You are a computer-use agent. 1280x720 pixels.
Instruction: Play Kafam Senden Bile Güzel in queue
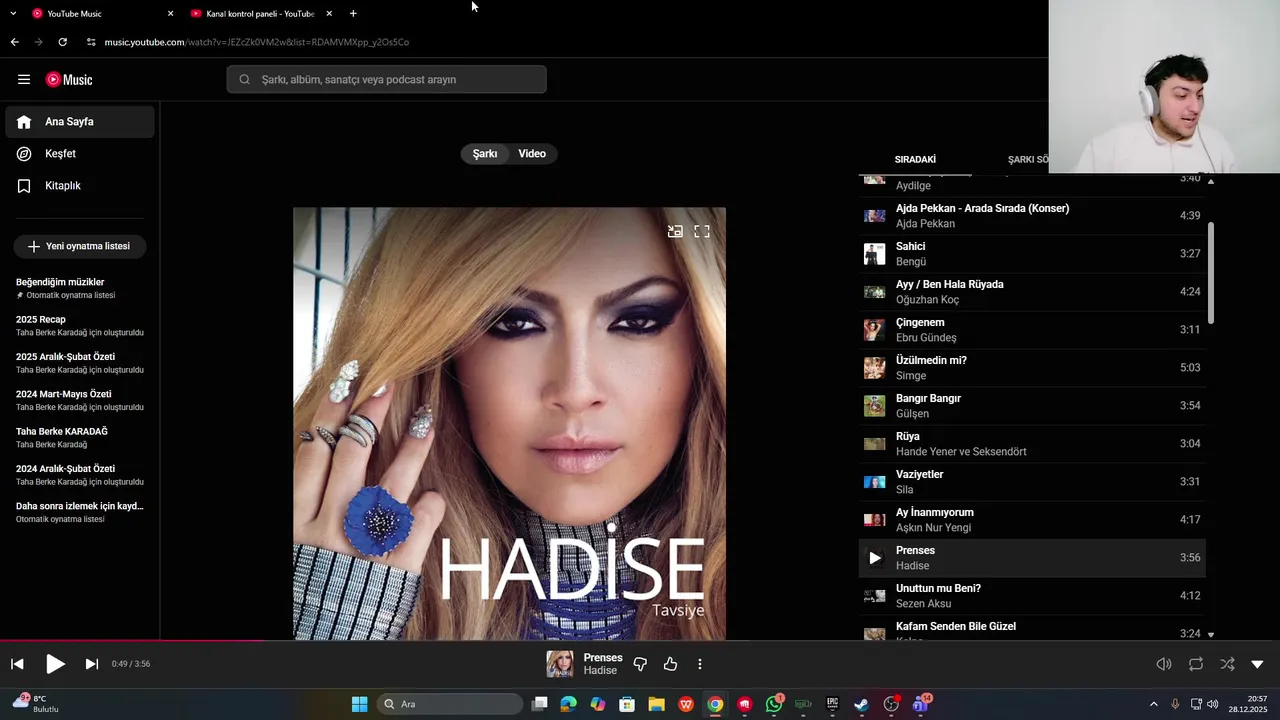pyautogui.click(x=1032, y=628)
